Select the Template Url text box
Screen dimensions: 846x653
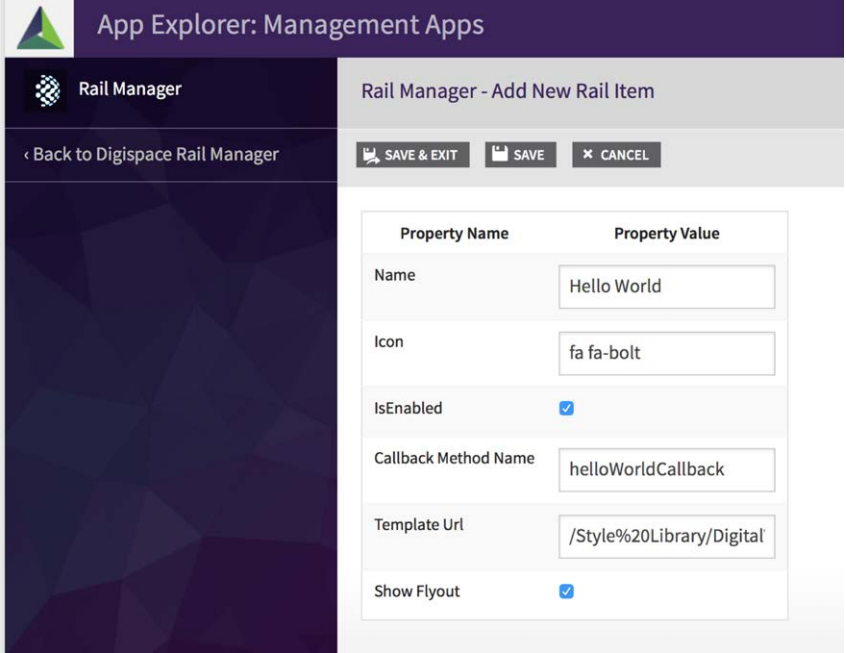point(666,536)
